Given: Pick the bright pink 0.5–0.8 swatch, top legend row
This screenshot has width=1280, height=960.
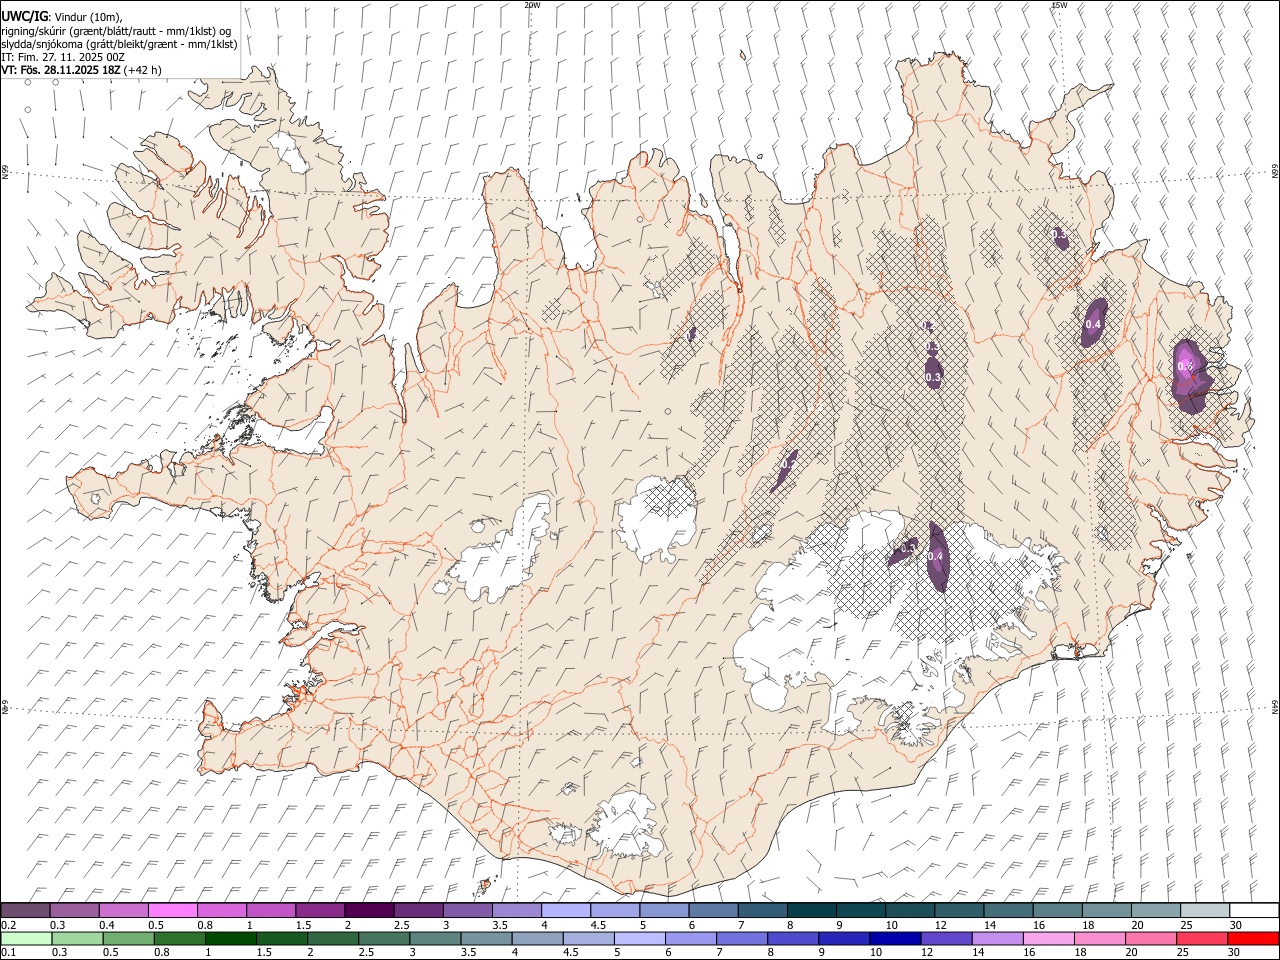Looking at the screenshot, I should (x=173, y=910).
